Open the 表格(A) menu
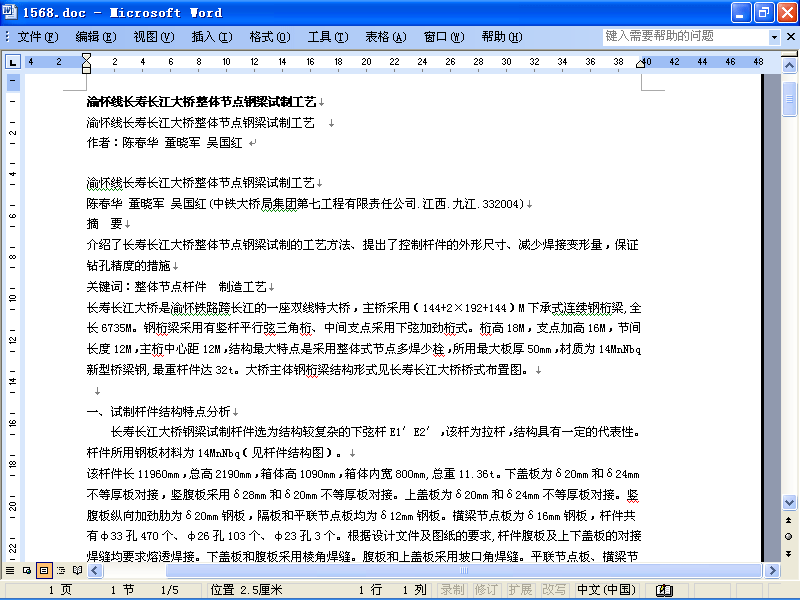 tap(386, 37)
